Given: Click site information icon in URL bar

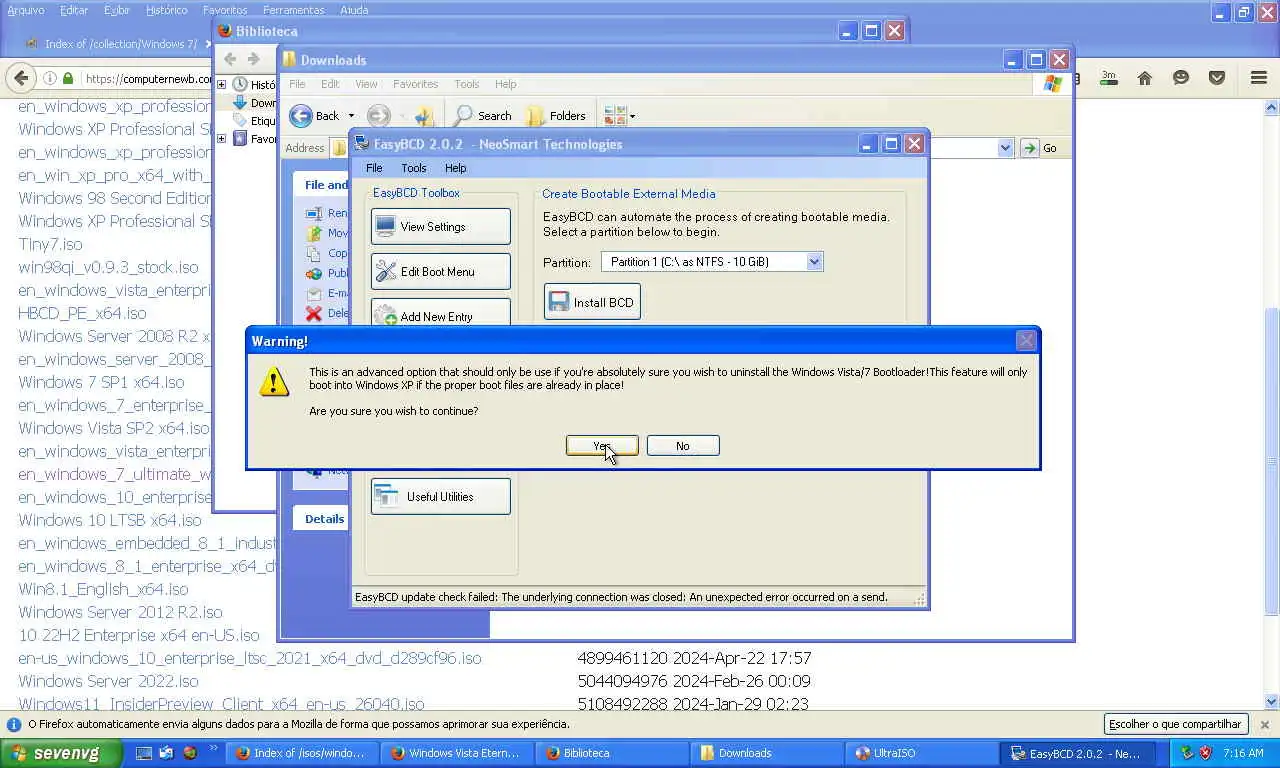Looking at the screenshot, I should (49, 78).
